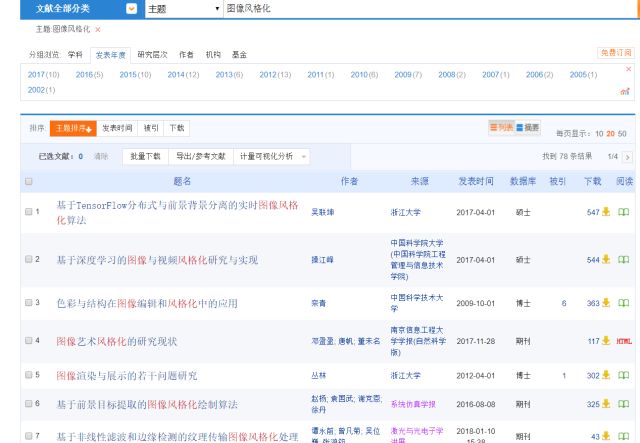Image resolution: width=640 pixels, height=443 pixels.
Task: Switch grouping to 学科 tab
Action: [75, 55]
